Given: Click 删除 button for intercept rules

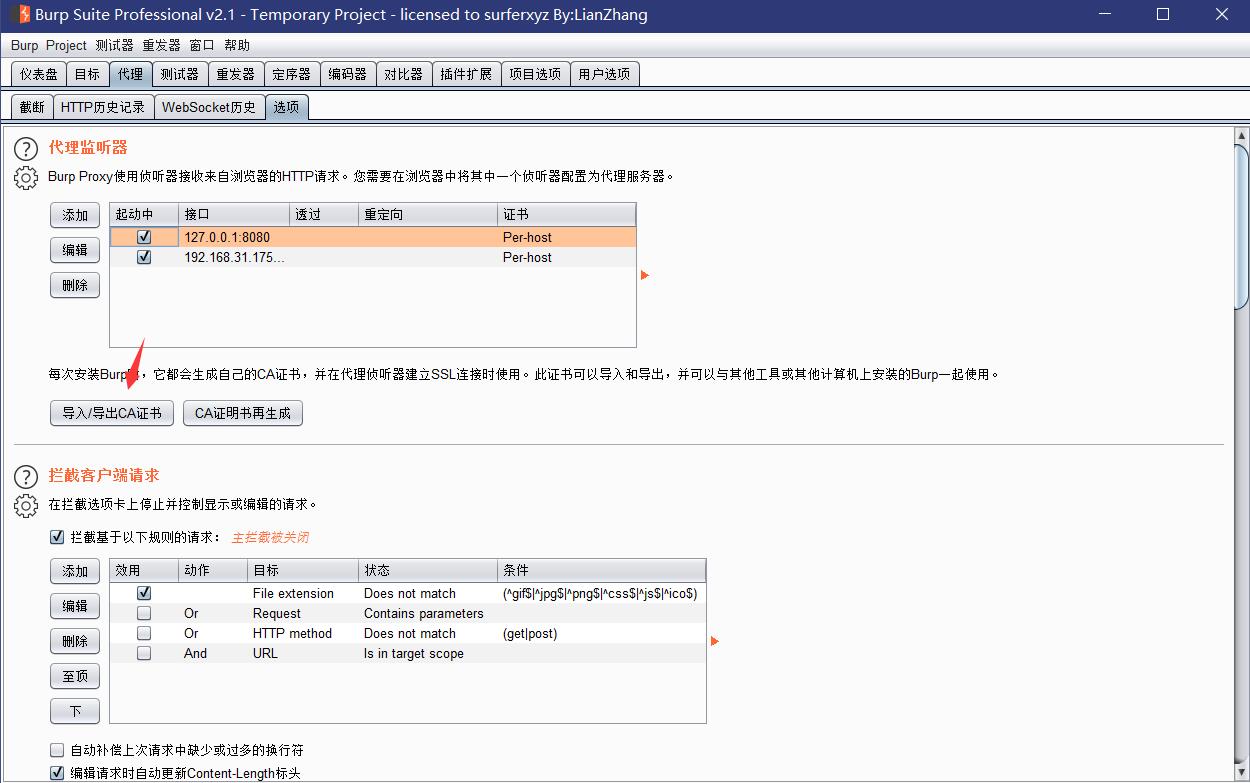Looking at the screenshot, I should point(75,641).
